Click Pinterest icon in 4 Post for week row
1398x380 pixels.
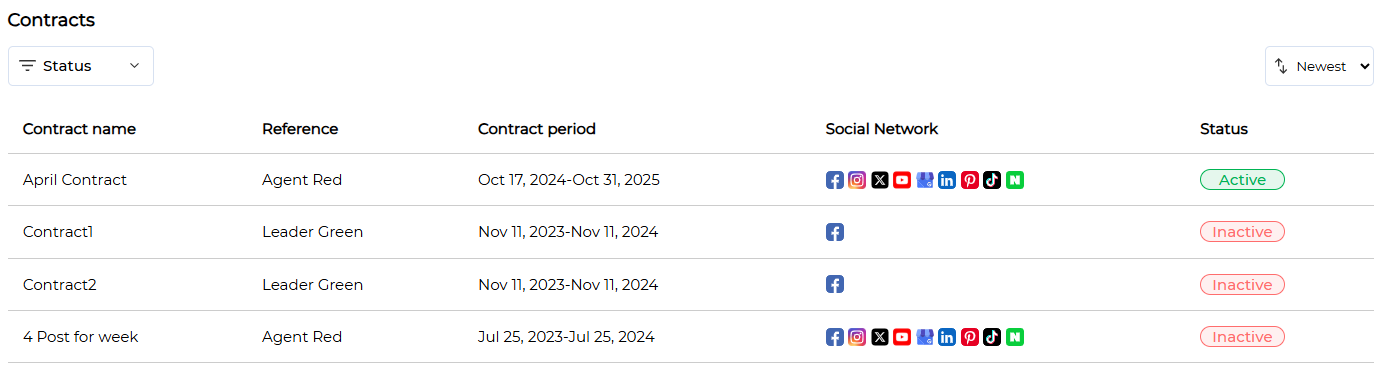pyautogui.click(x=970, y=337)
